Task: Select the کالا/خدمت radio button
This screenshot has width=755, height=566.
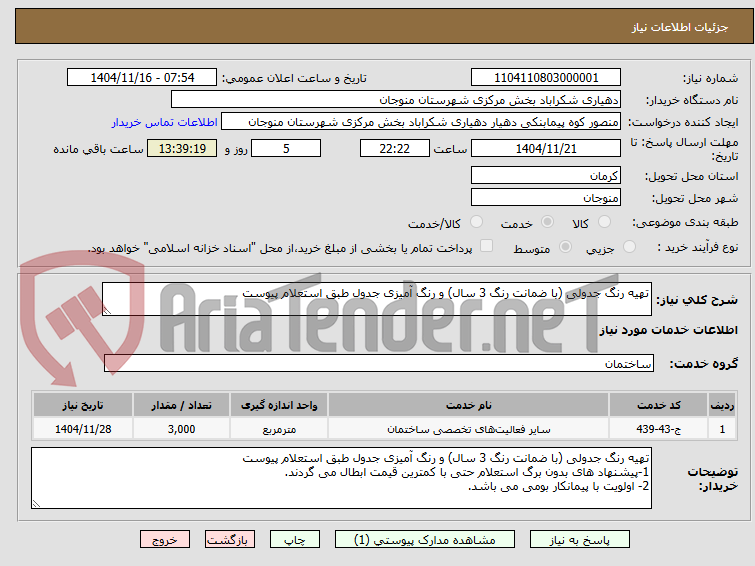Action: (476, 222)
